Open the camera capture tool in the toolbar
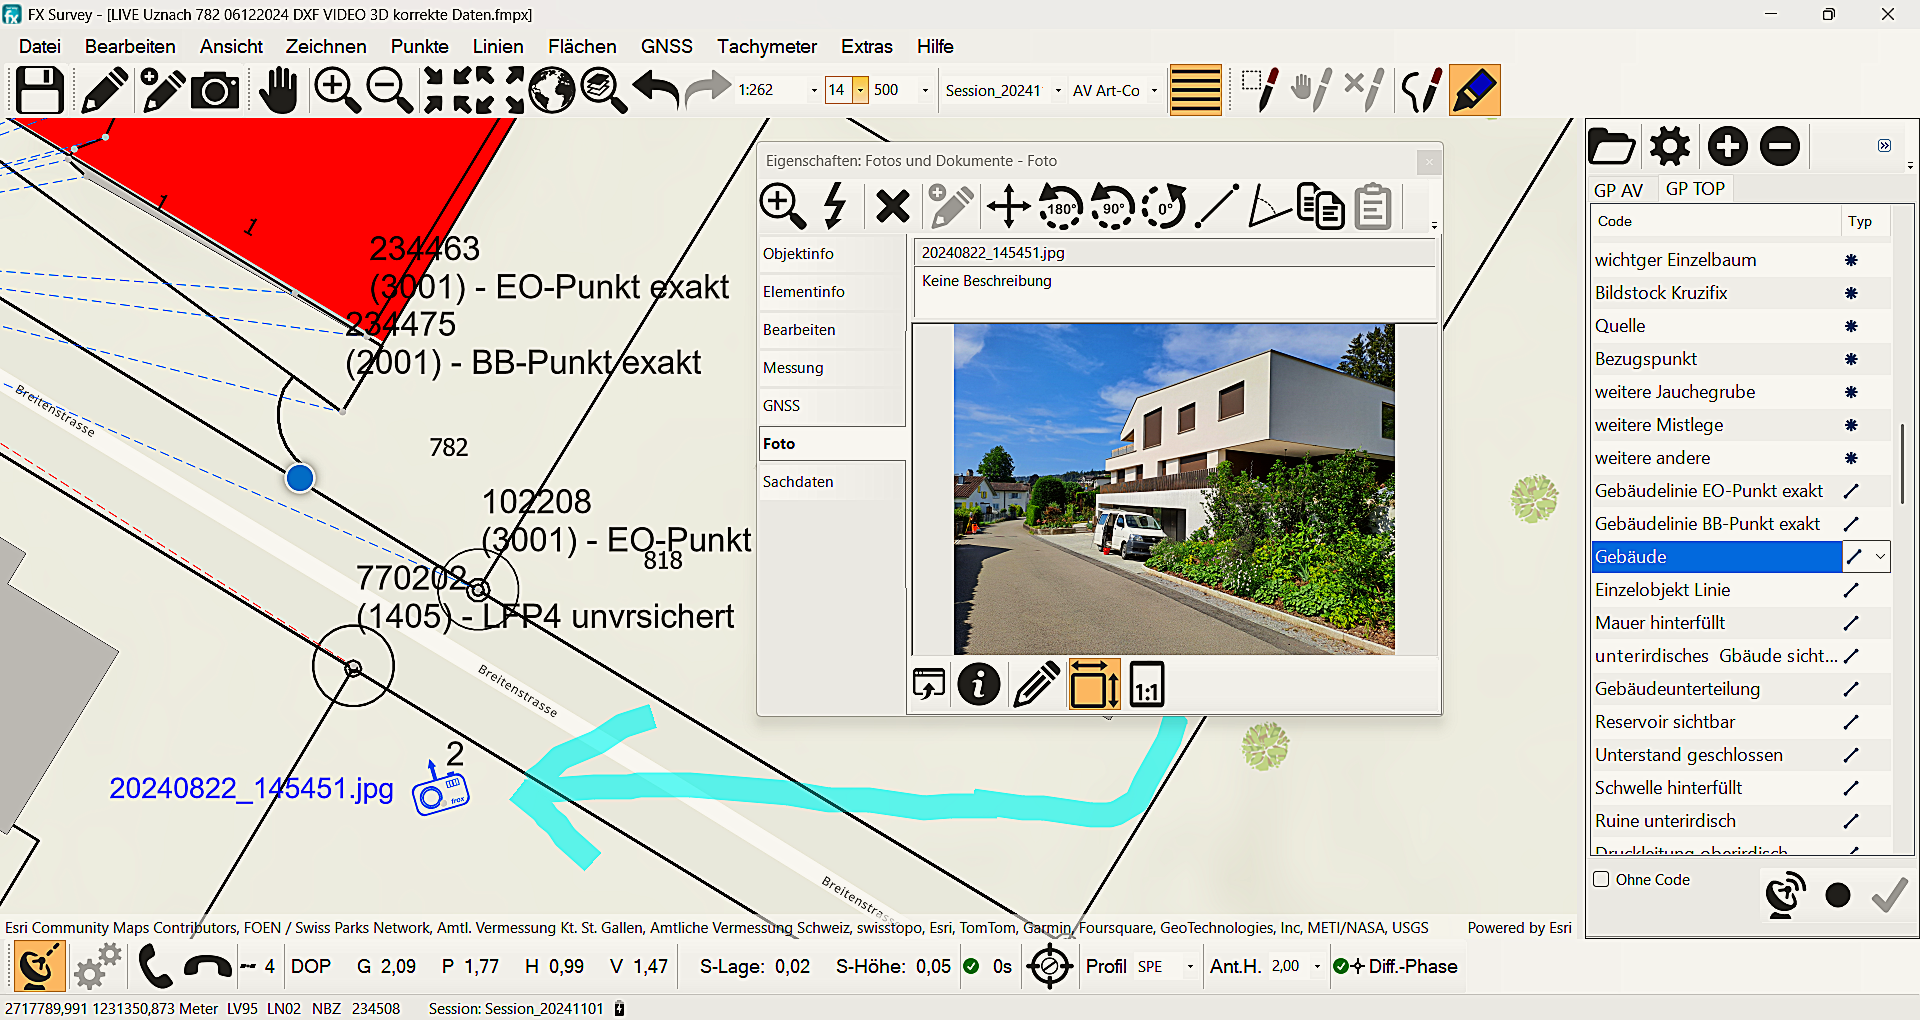This screenshot has width=1920, height=1020. click(215, 89)
